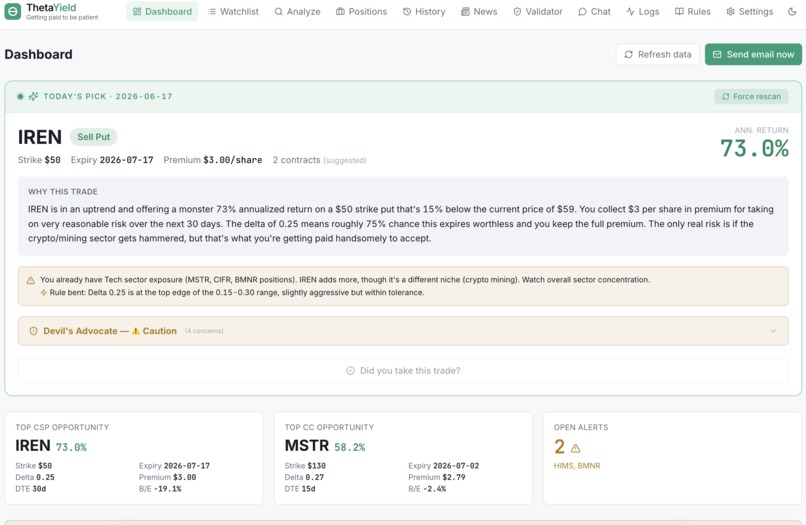Open the Top CSP Opportunity IREN card
Viewport: 806px width, 525px height.
[x=134, y=458]
